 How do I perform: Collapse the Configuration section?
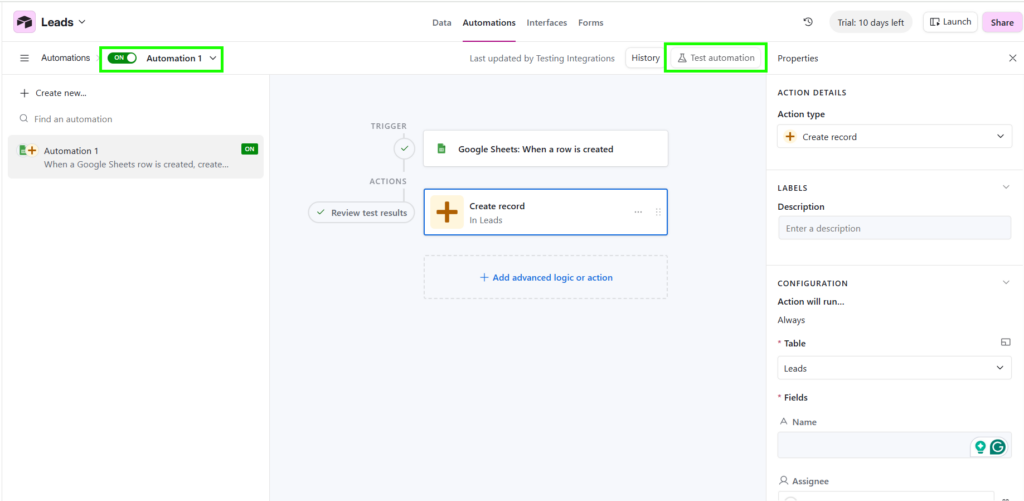coord(1005,283)
